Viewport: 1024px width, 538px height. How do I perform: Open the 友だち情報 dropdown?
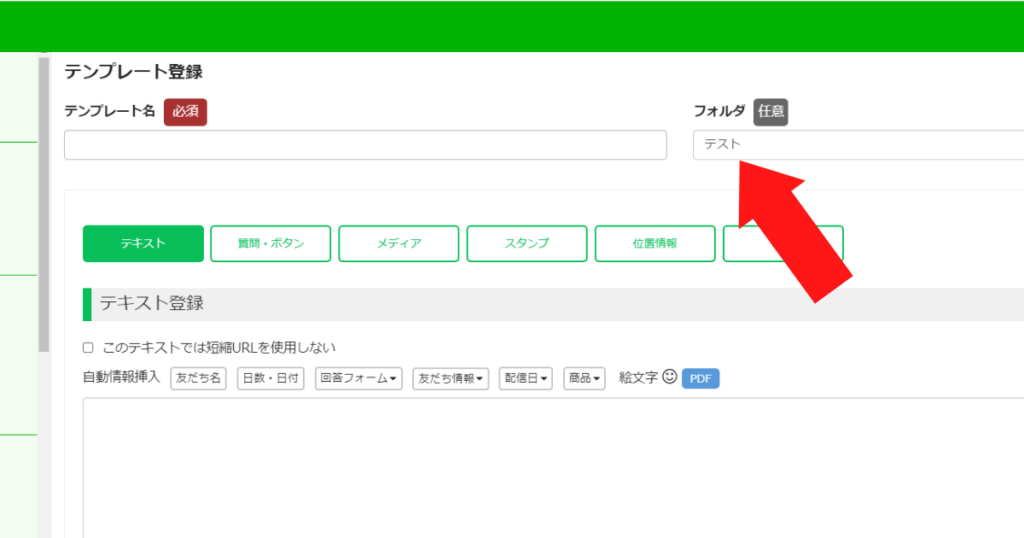(x=451, y=378)
